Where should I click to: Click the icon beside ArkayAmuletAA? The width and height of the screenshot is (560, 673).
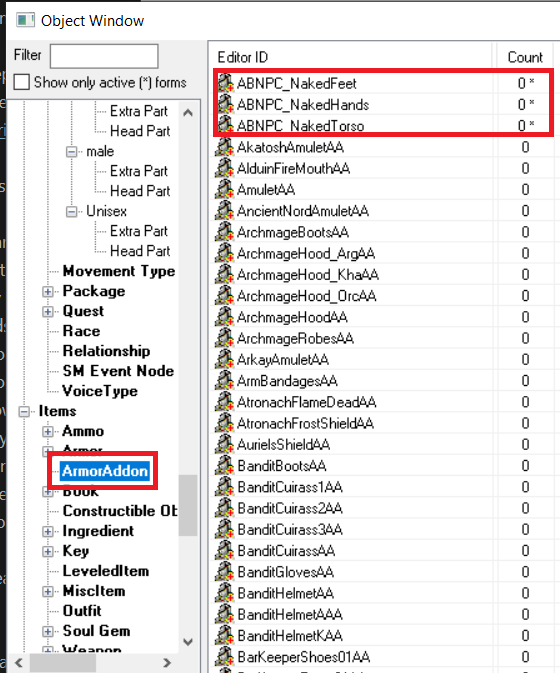click(x=225, y=359)
